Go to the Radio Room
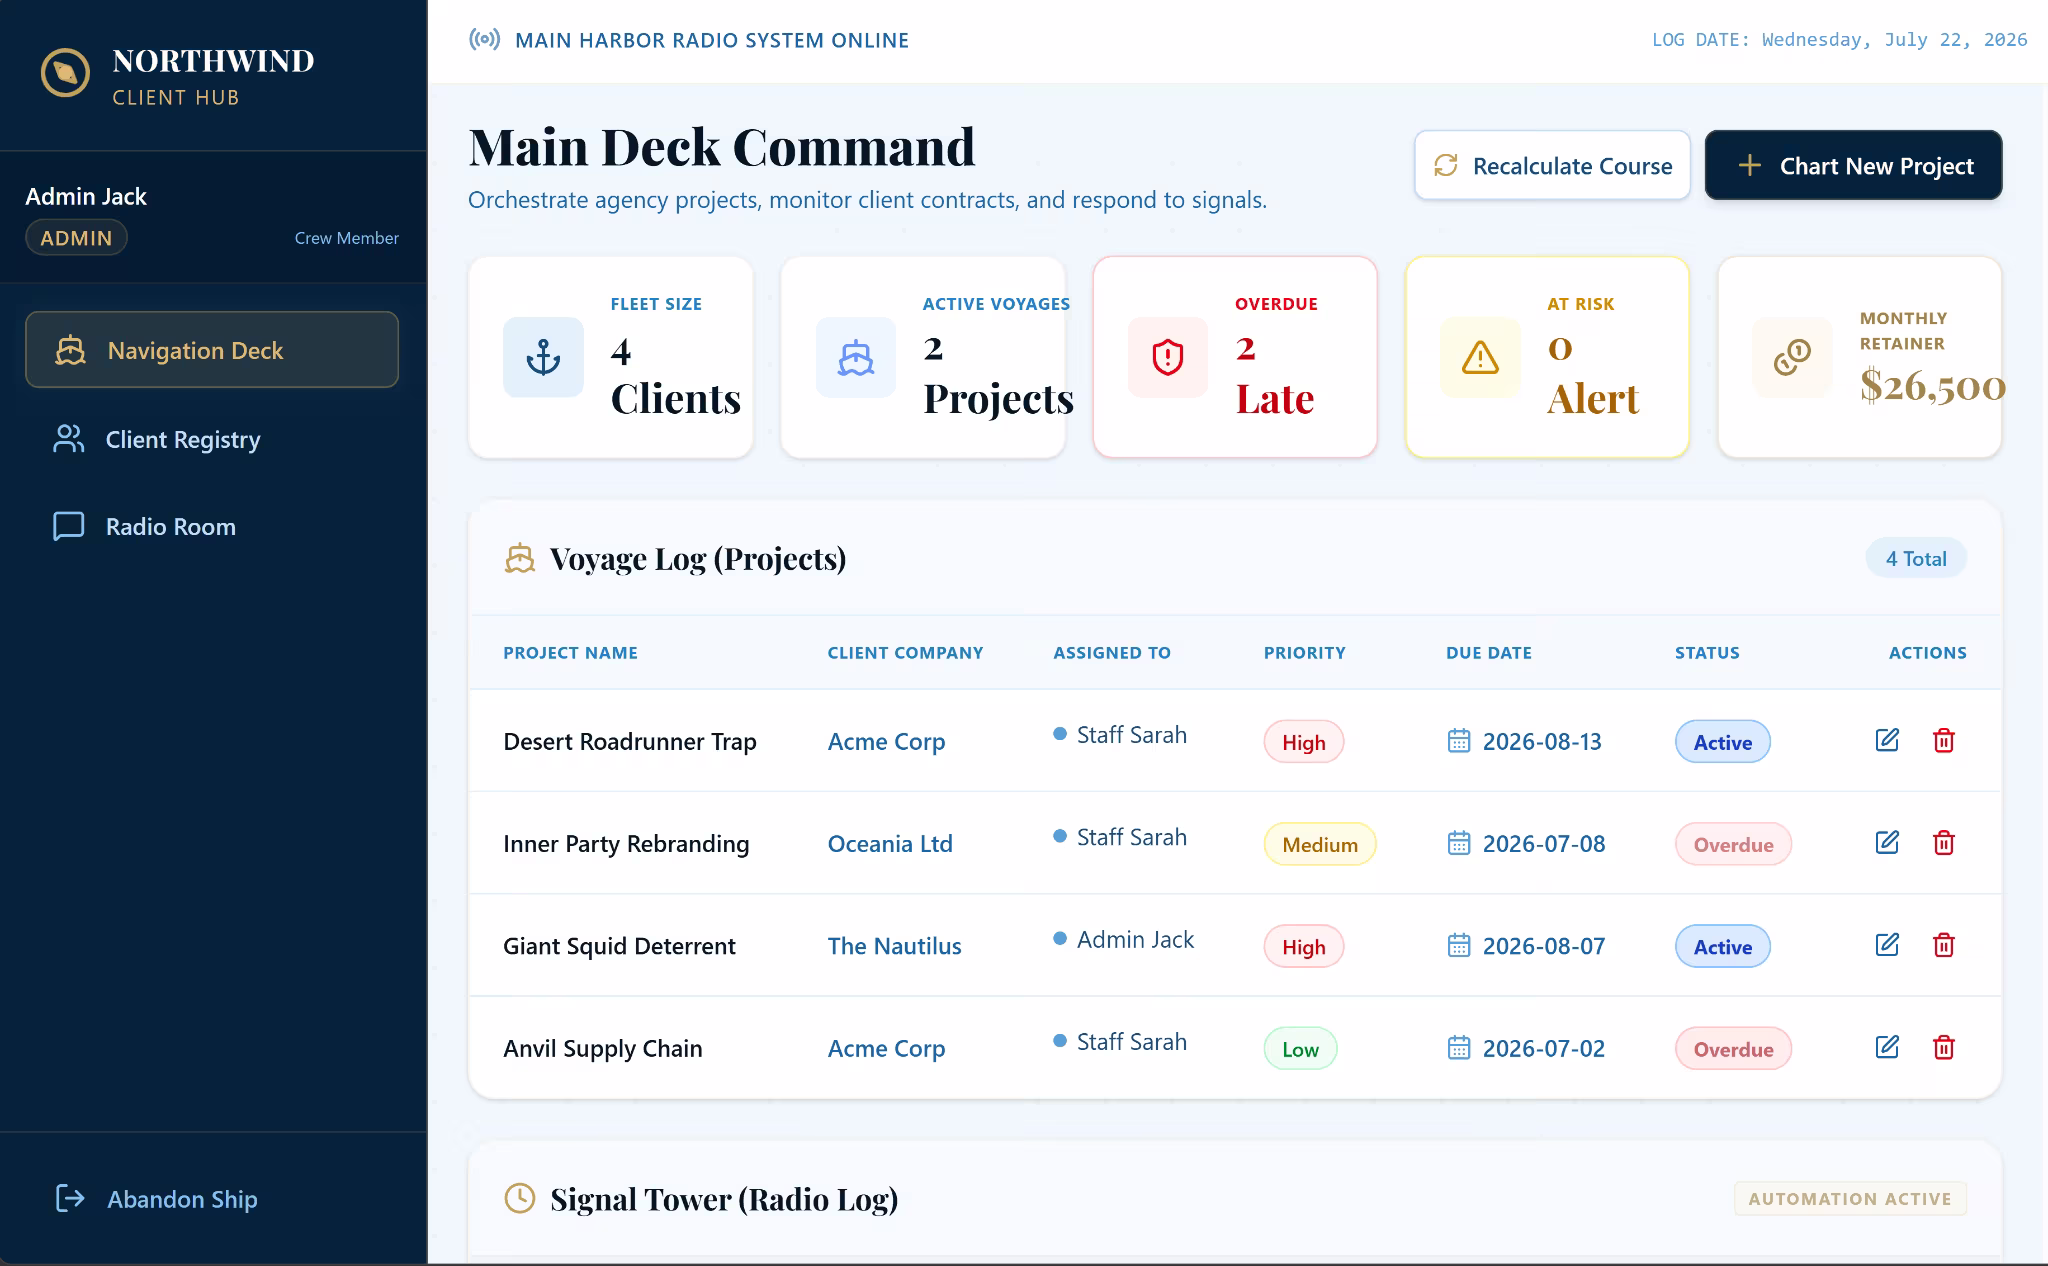This screenshot has height=1266, width=2048. [212, 526]
